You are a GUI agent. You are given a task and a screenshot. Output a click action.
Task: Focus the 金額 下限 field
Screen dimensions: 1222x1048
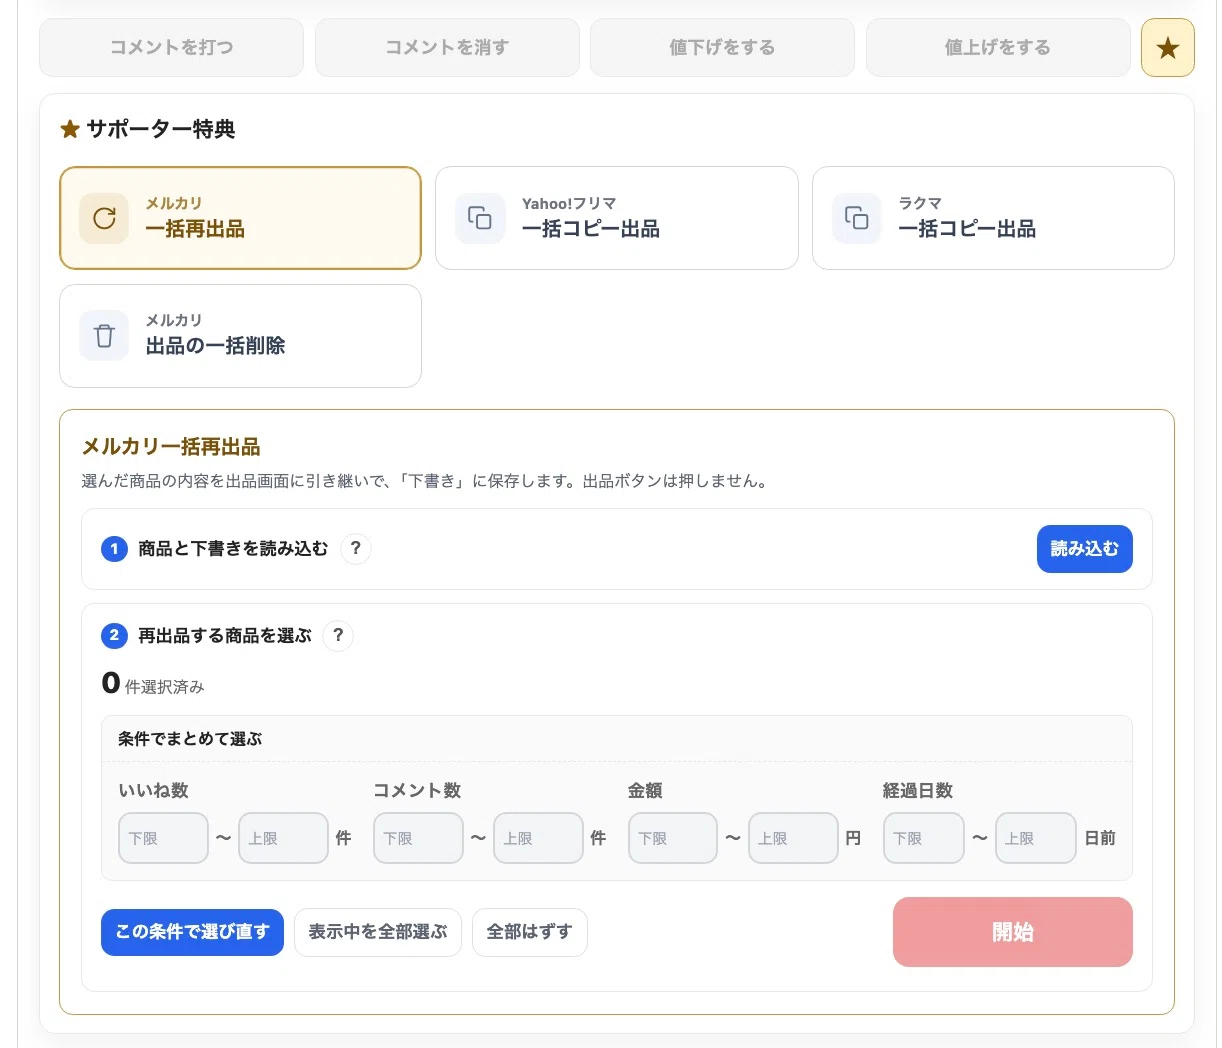click(x=673, y=838)
